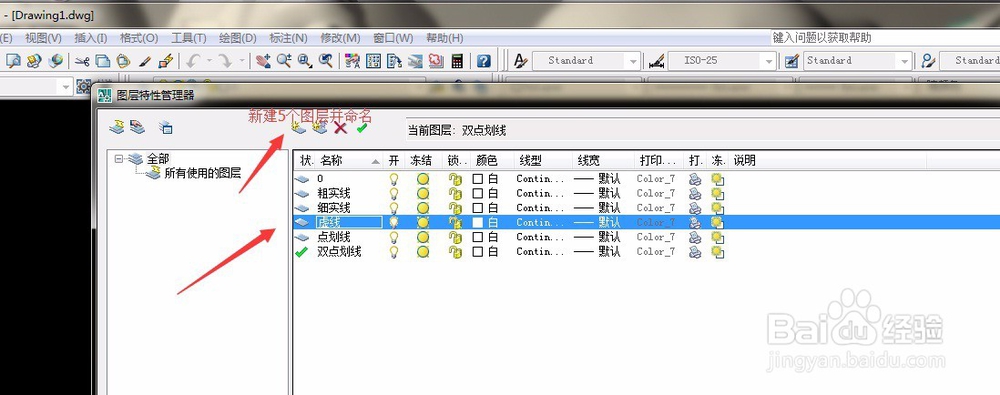This screenshot has height=395, width=1000.
Task: Open the workspace dropdown left of gear
Action: 67,86
